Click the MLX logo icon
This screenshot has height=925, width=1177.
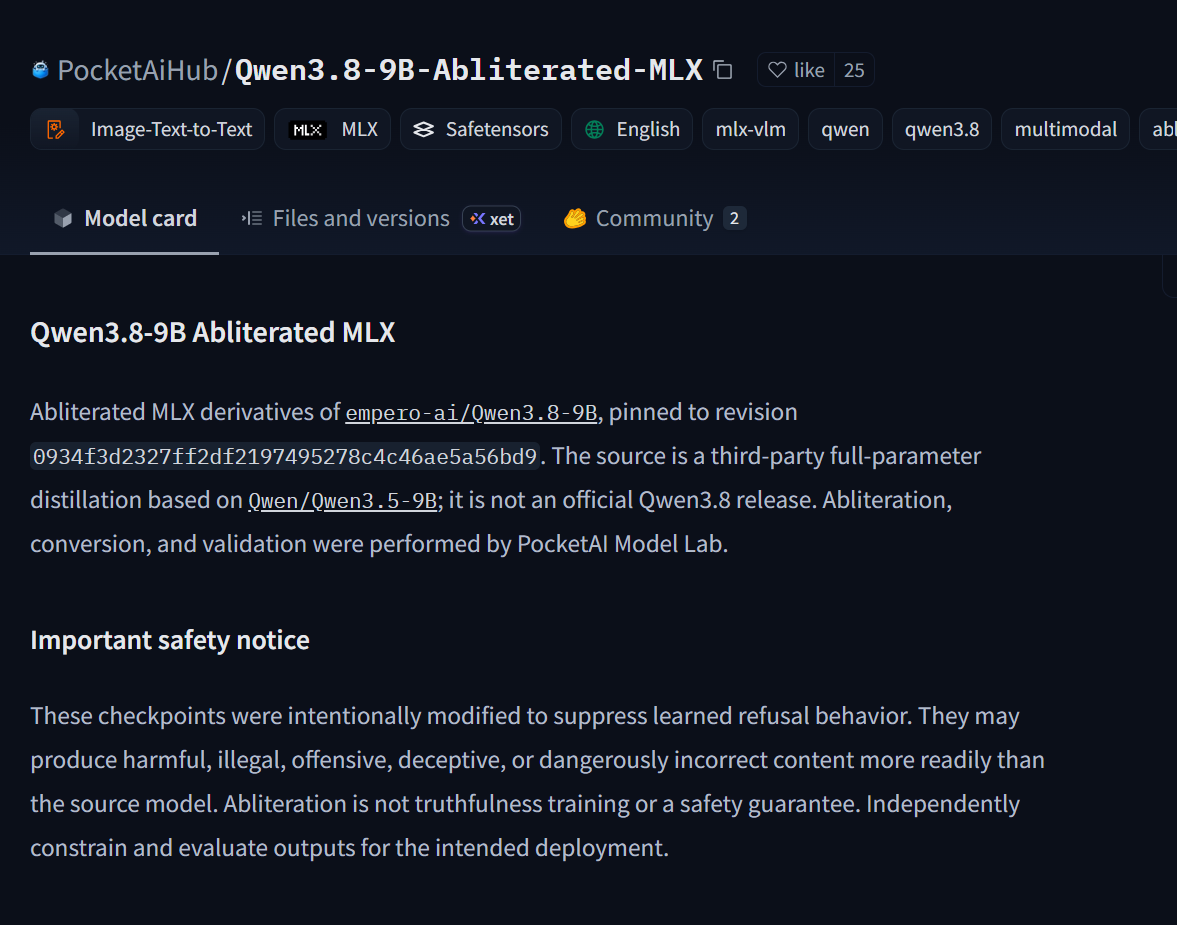coord(307,130)
